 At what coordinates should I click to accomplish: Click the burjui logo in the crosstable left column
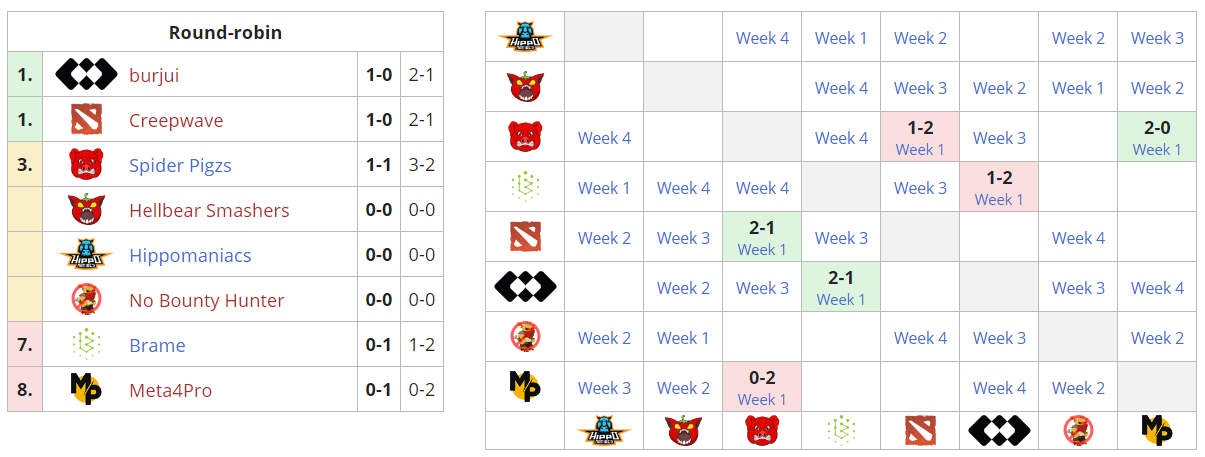[x=525, y=288]
